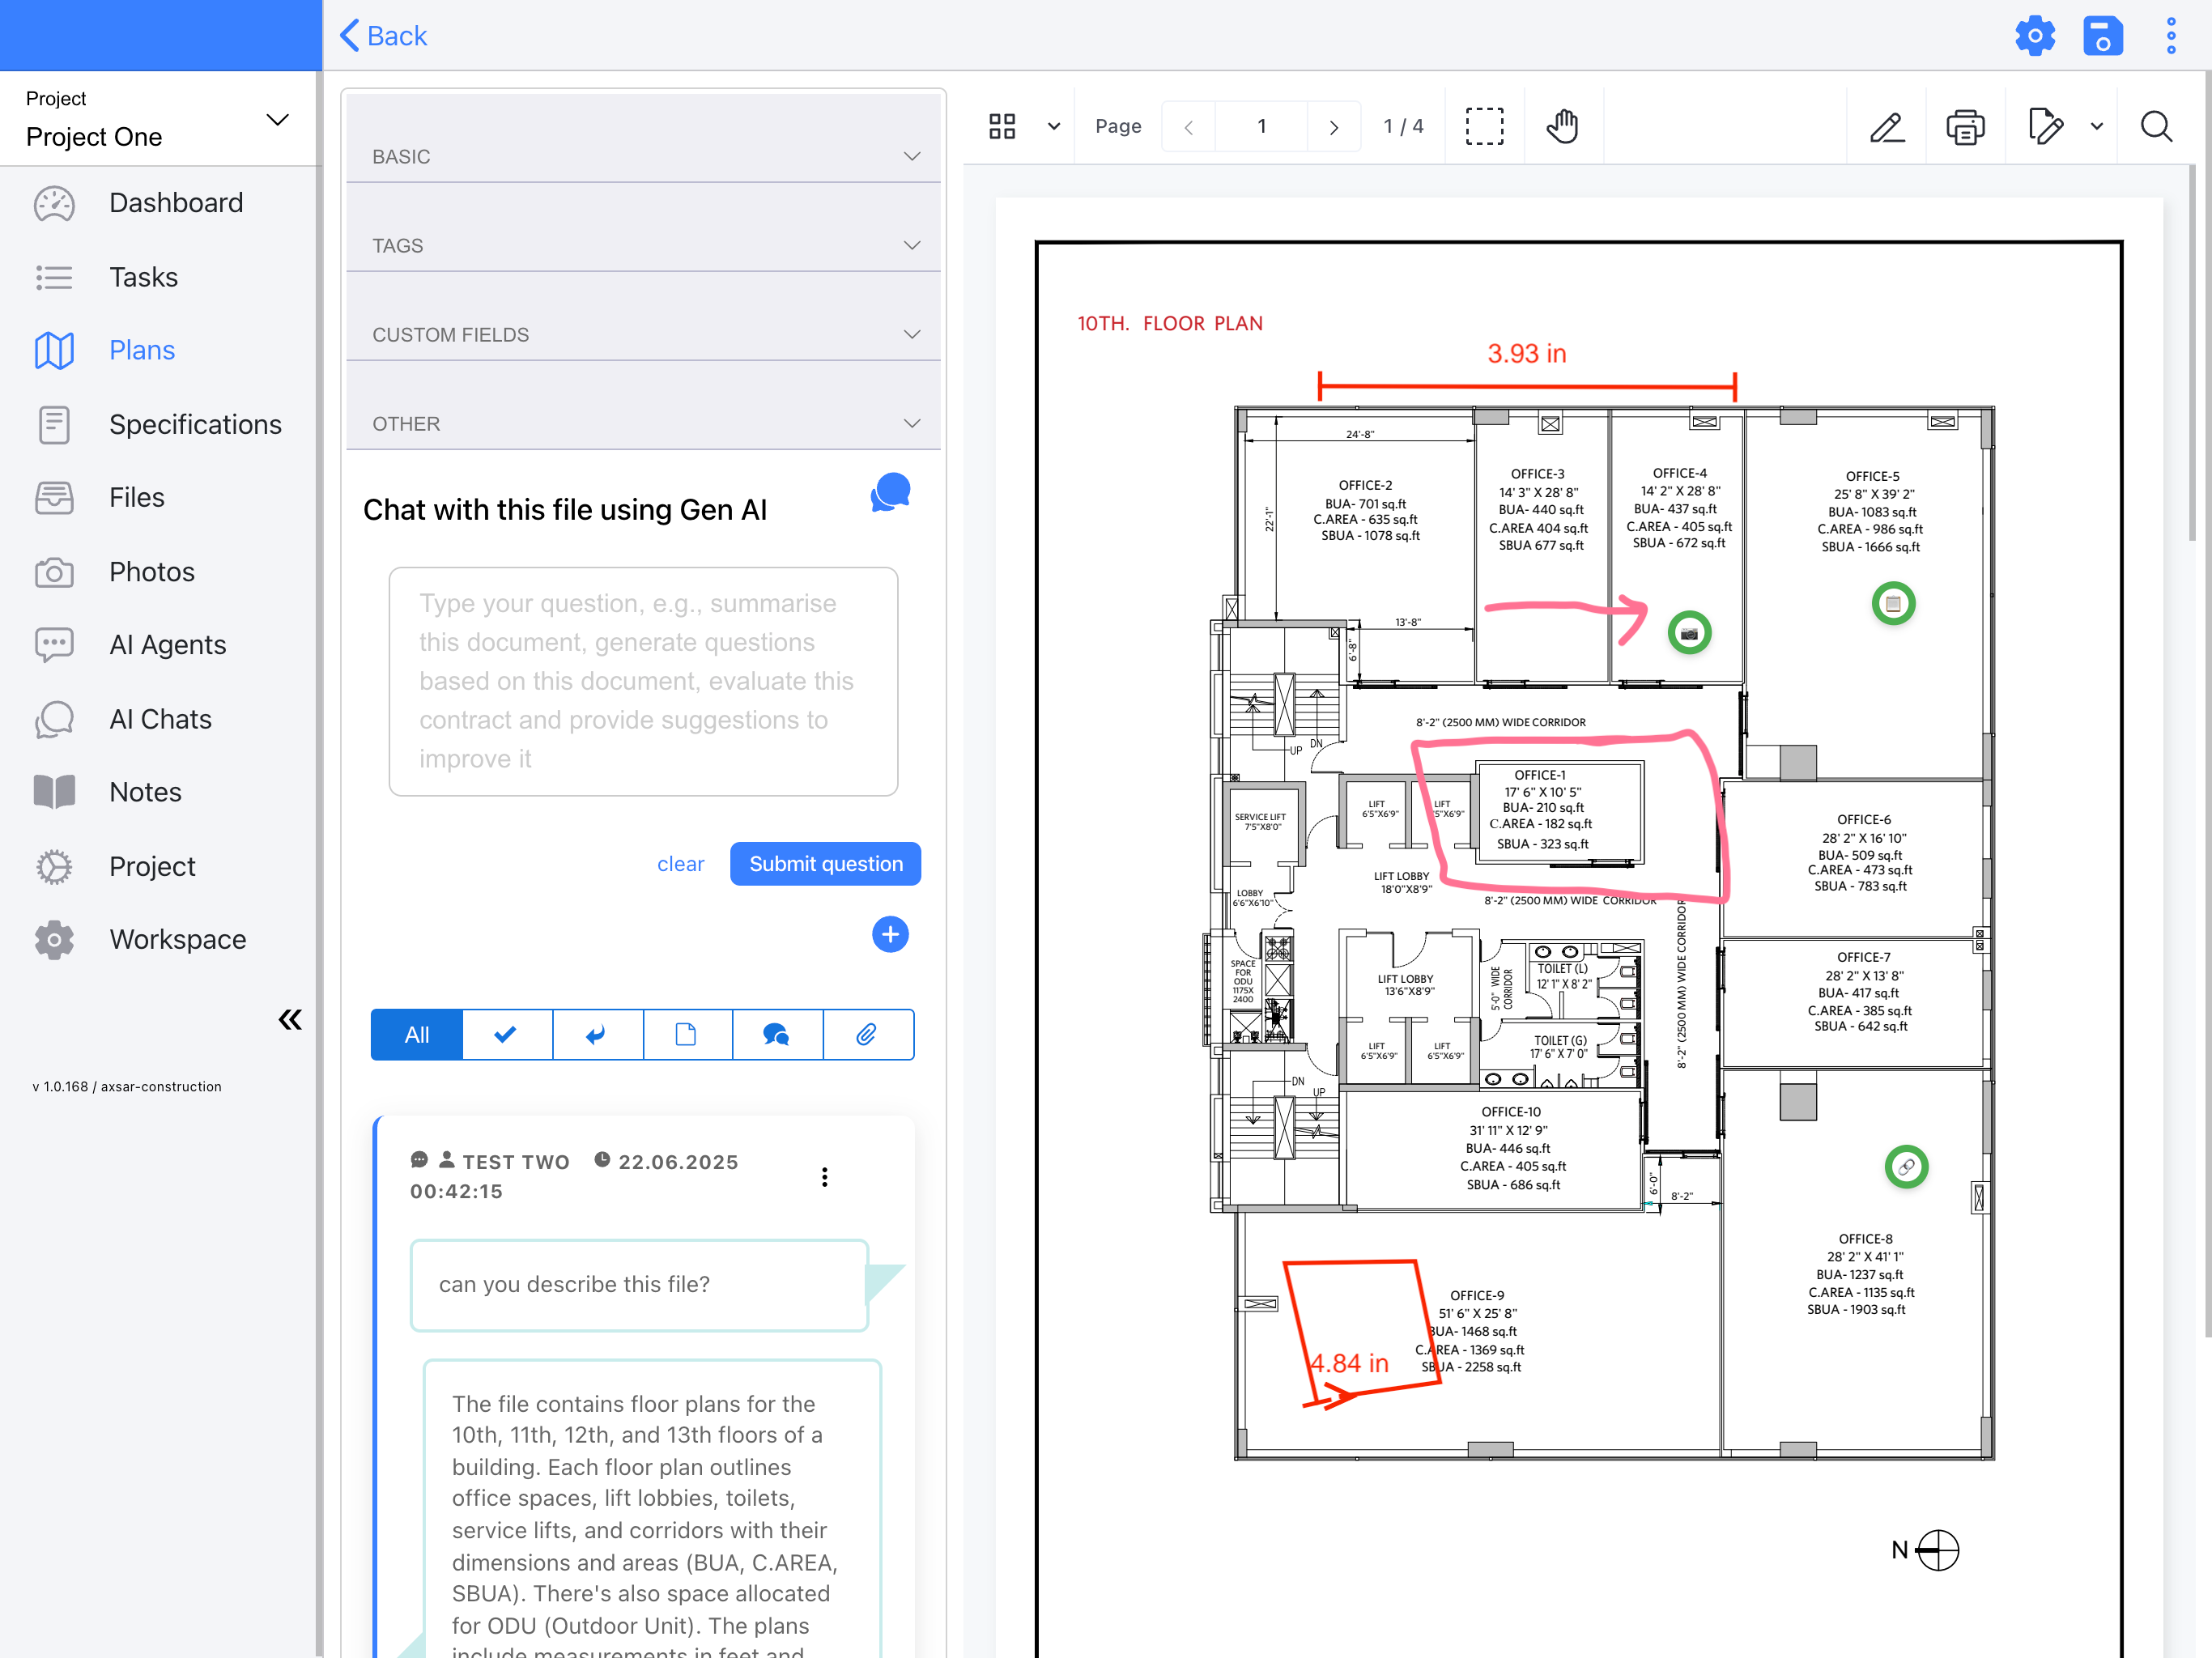Print the current plan
The height and width of the screenshot is (1658, 2212).
(x=1965, y=127)
